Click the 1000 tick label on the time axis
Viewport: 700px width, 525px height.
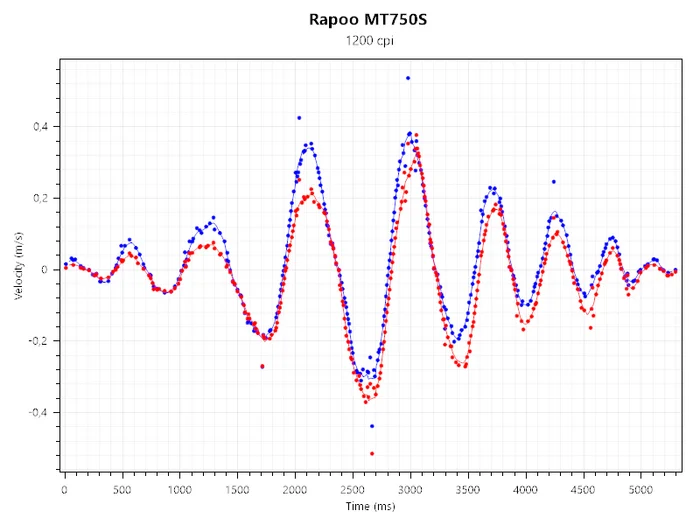click(179, 490)
